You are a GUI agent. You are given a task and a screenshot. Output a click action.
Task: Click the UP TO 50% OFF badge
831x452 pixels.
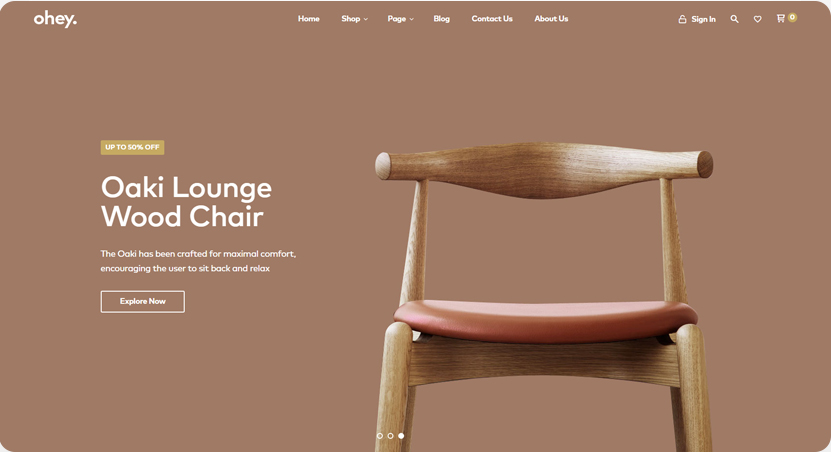point(132,147)
